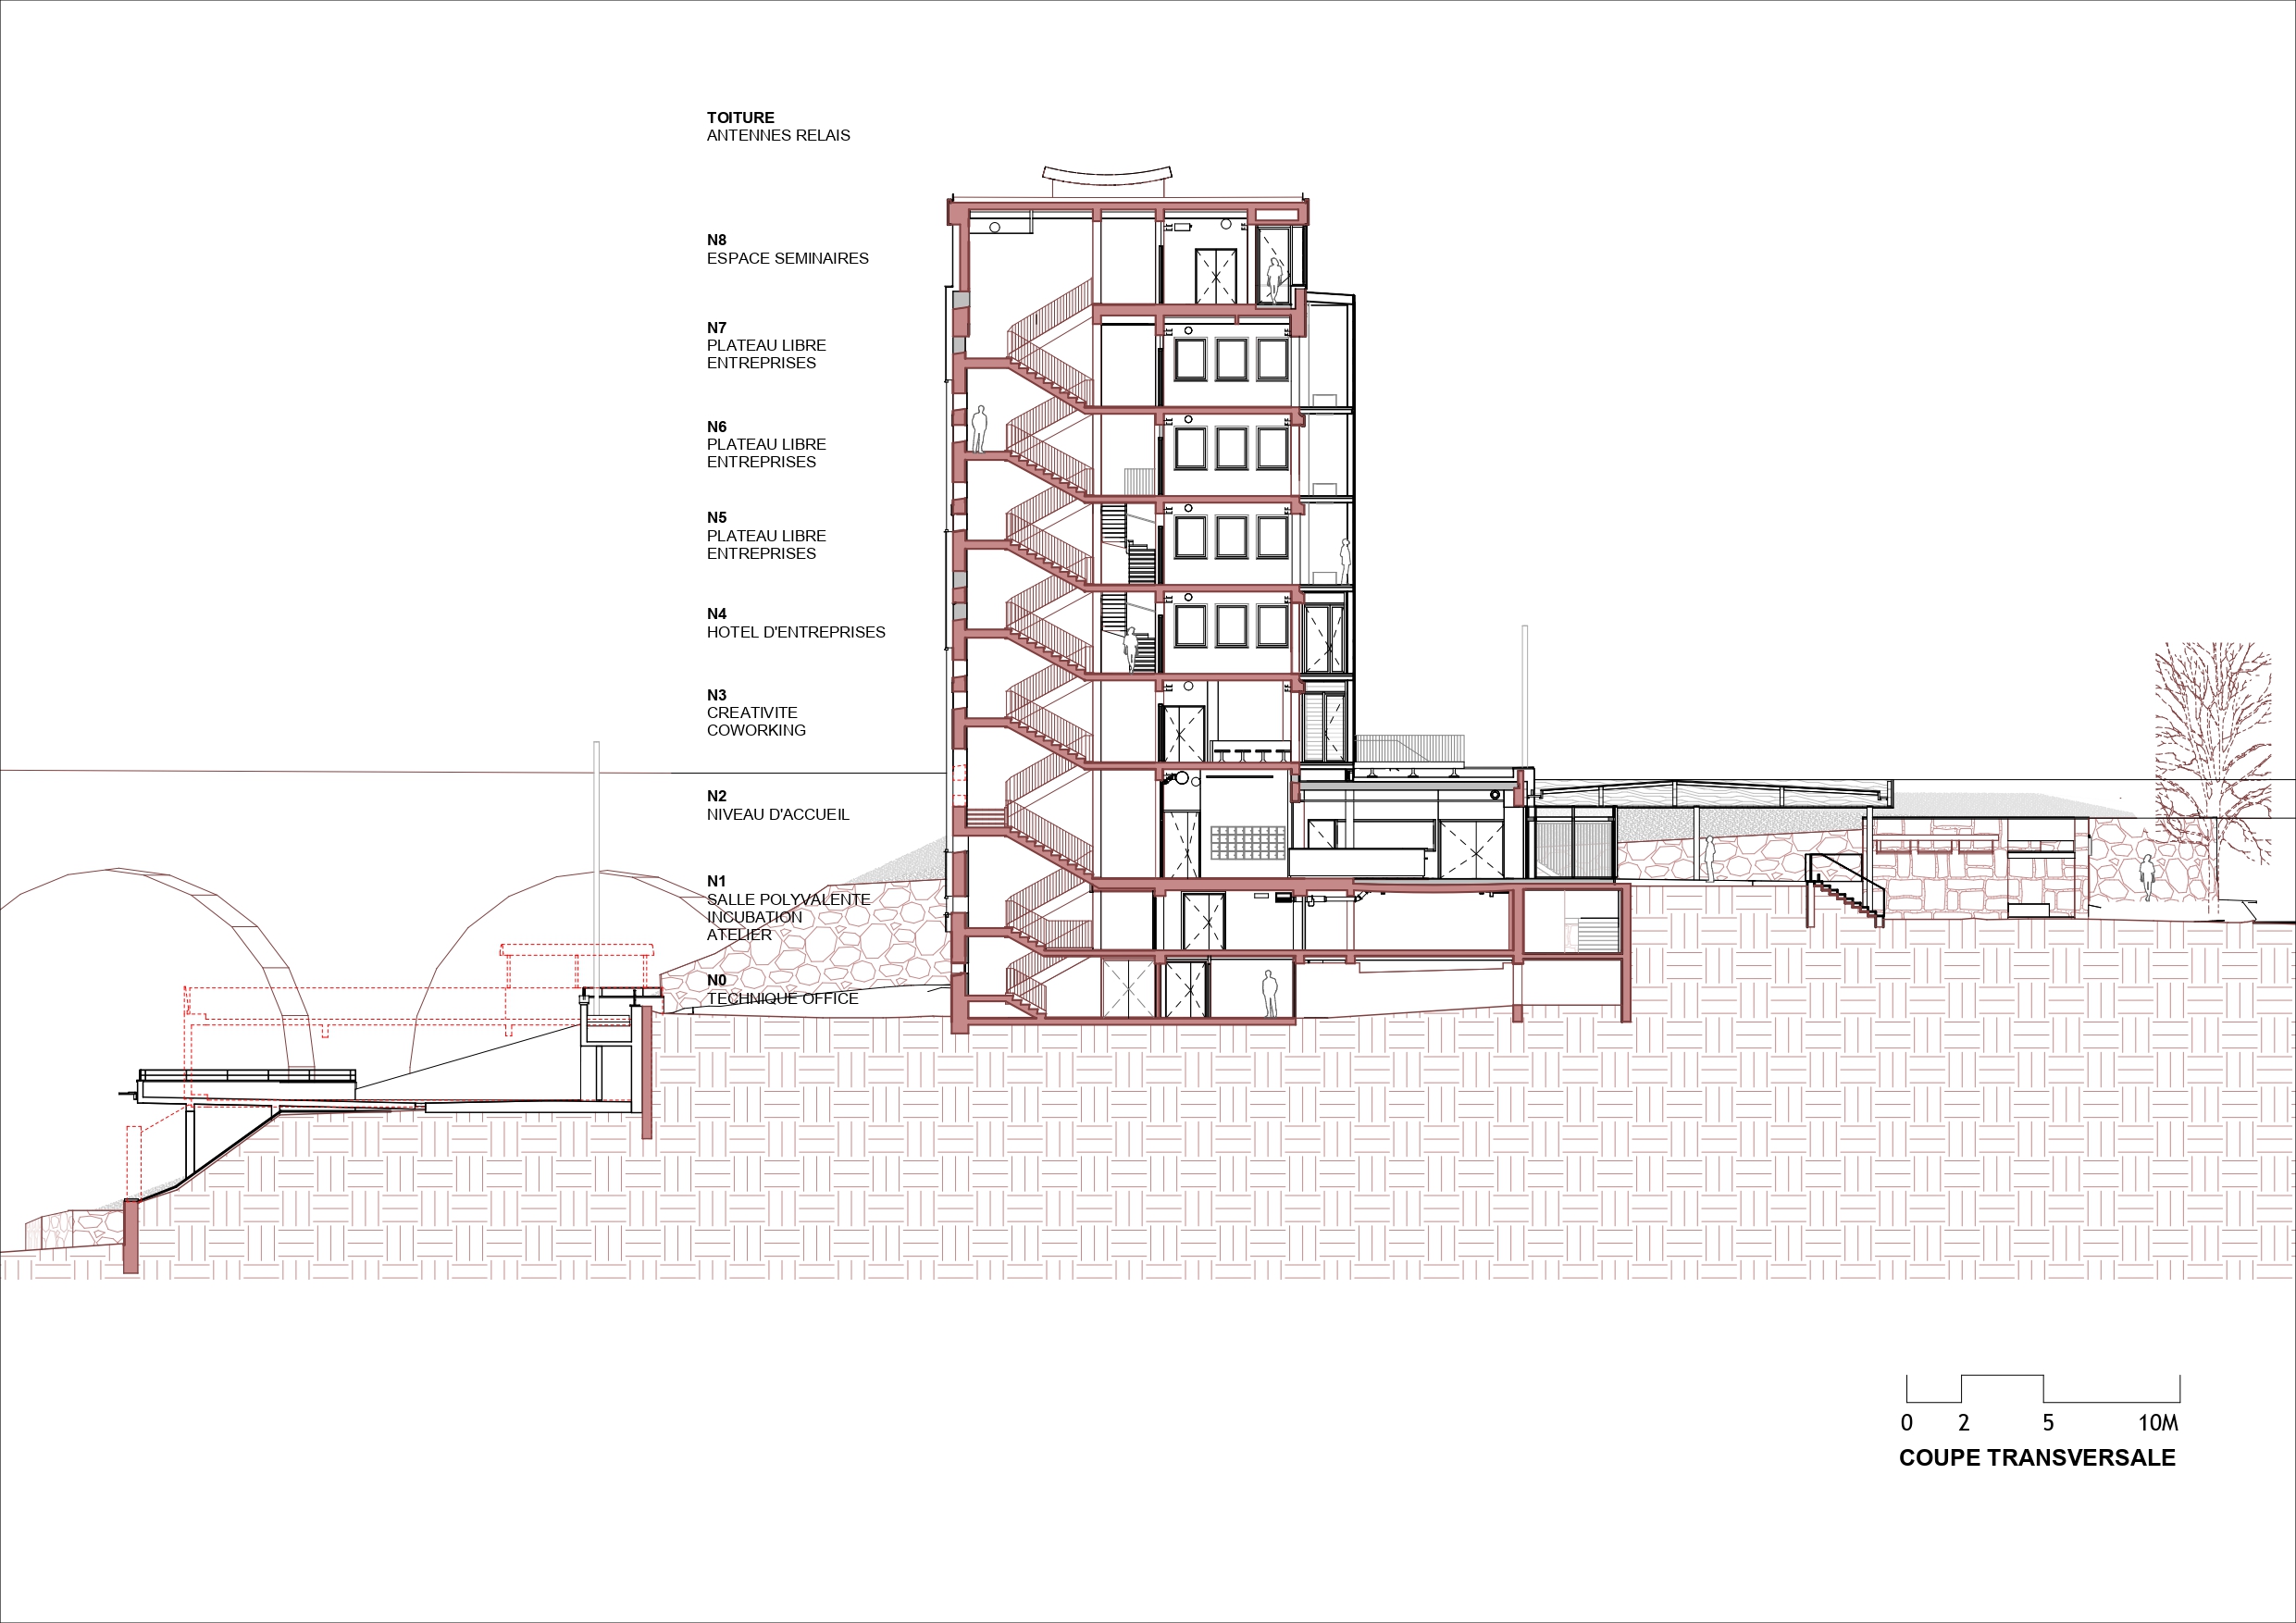Click the 0 mark on scale bar
The width and height of the screenshot is (2296, 1623).
coord(1906,1423)
